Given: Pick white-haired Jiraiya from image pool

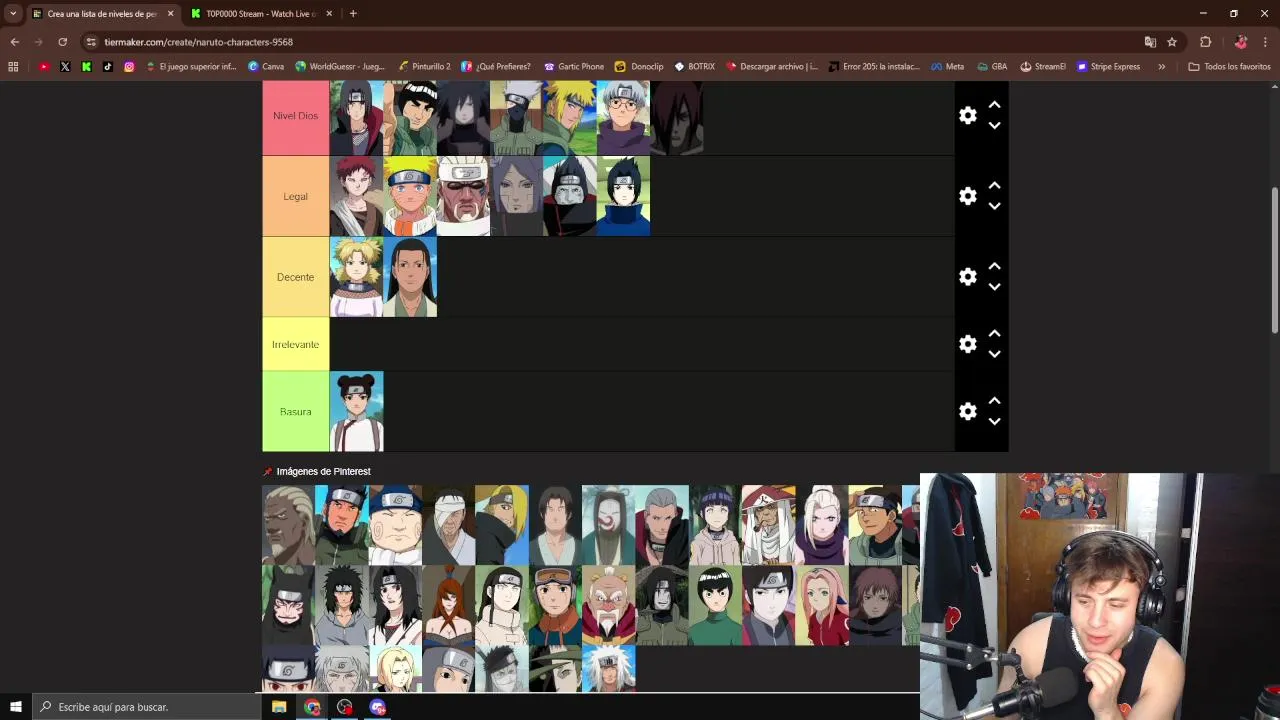Looking at the screenshot, I should tap(608, 669).
